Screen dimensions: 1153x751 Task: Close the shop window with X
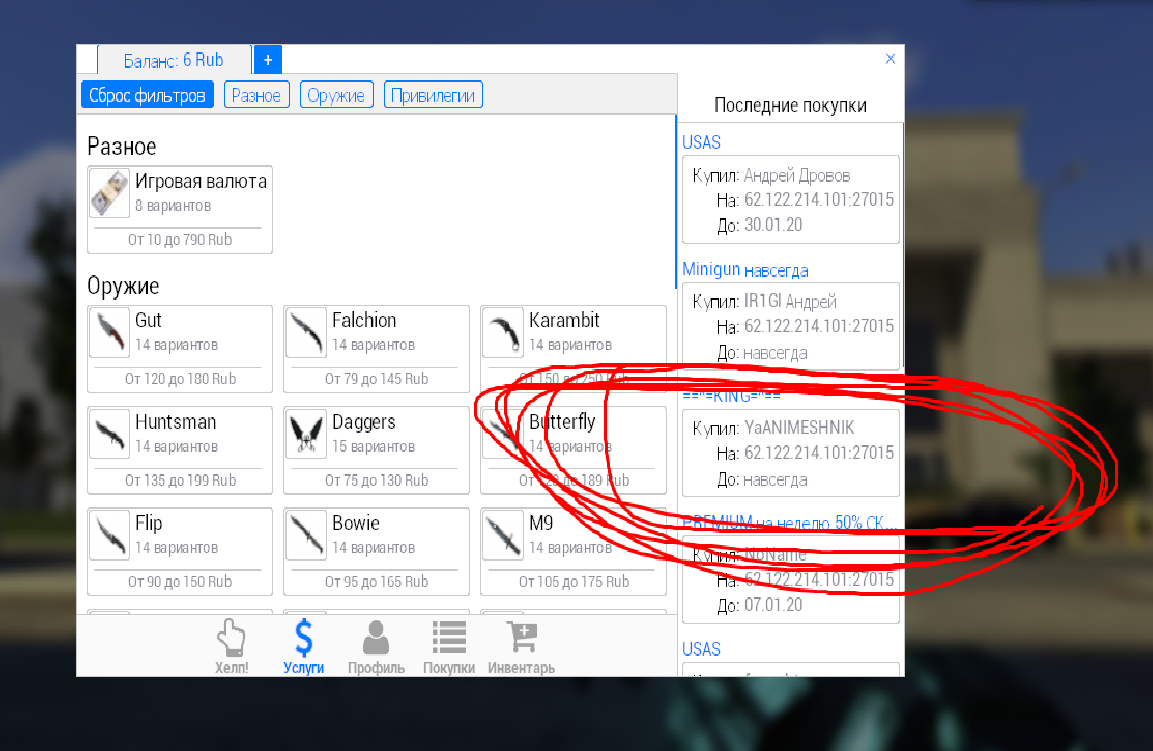(x=890, y=59)
